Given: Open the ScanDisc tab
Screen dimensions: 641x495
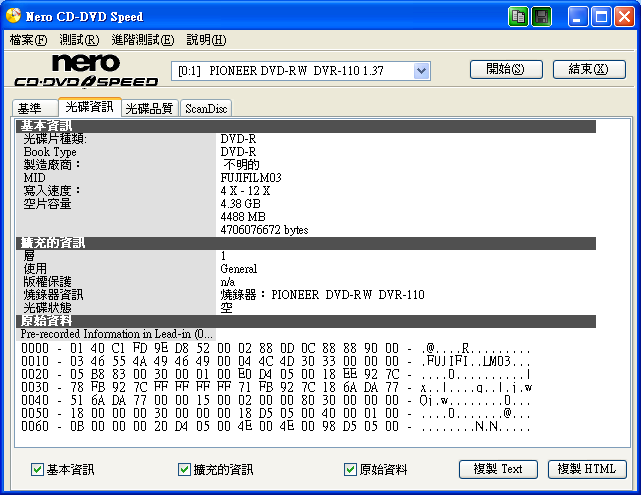Looking at the screenshot, I should (206, 108).
